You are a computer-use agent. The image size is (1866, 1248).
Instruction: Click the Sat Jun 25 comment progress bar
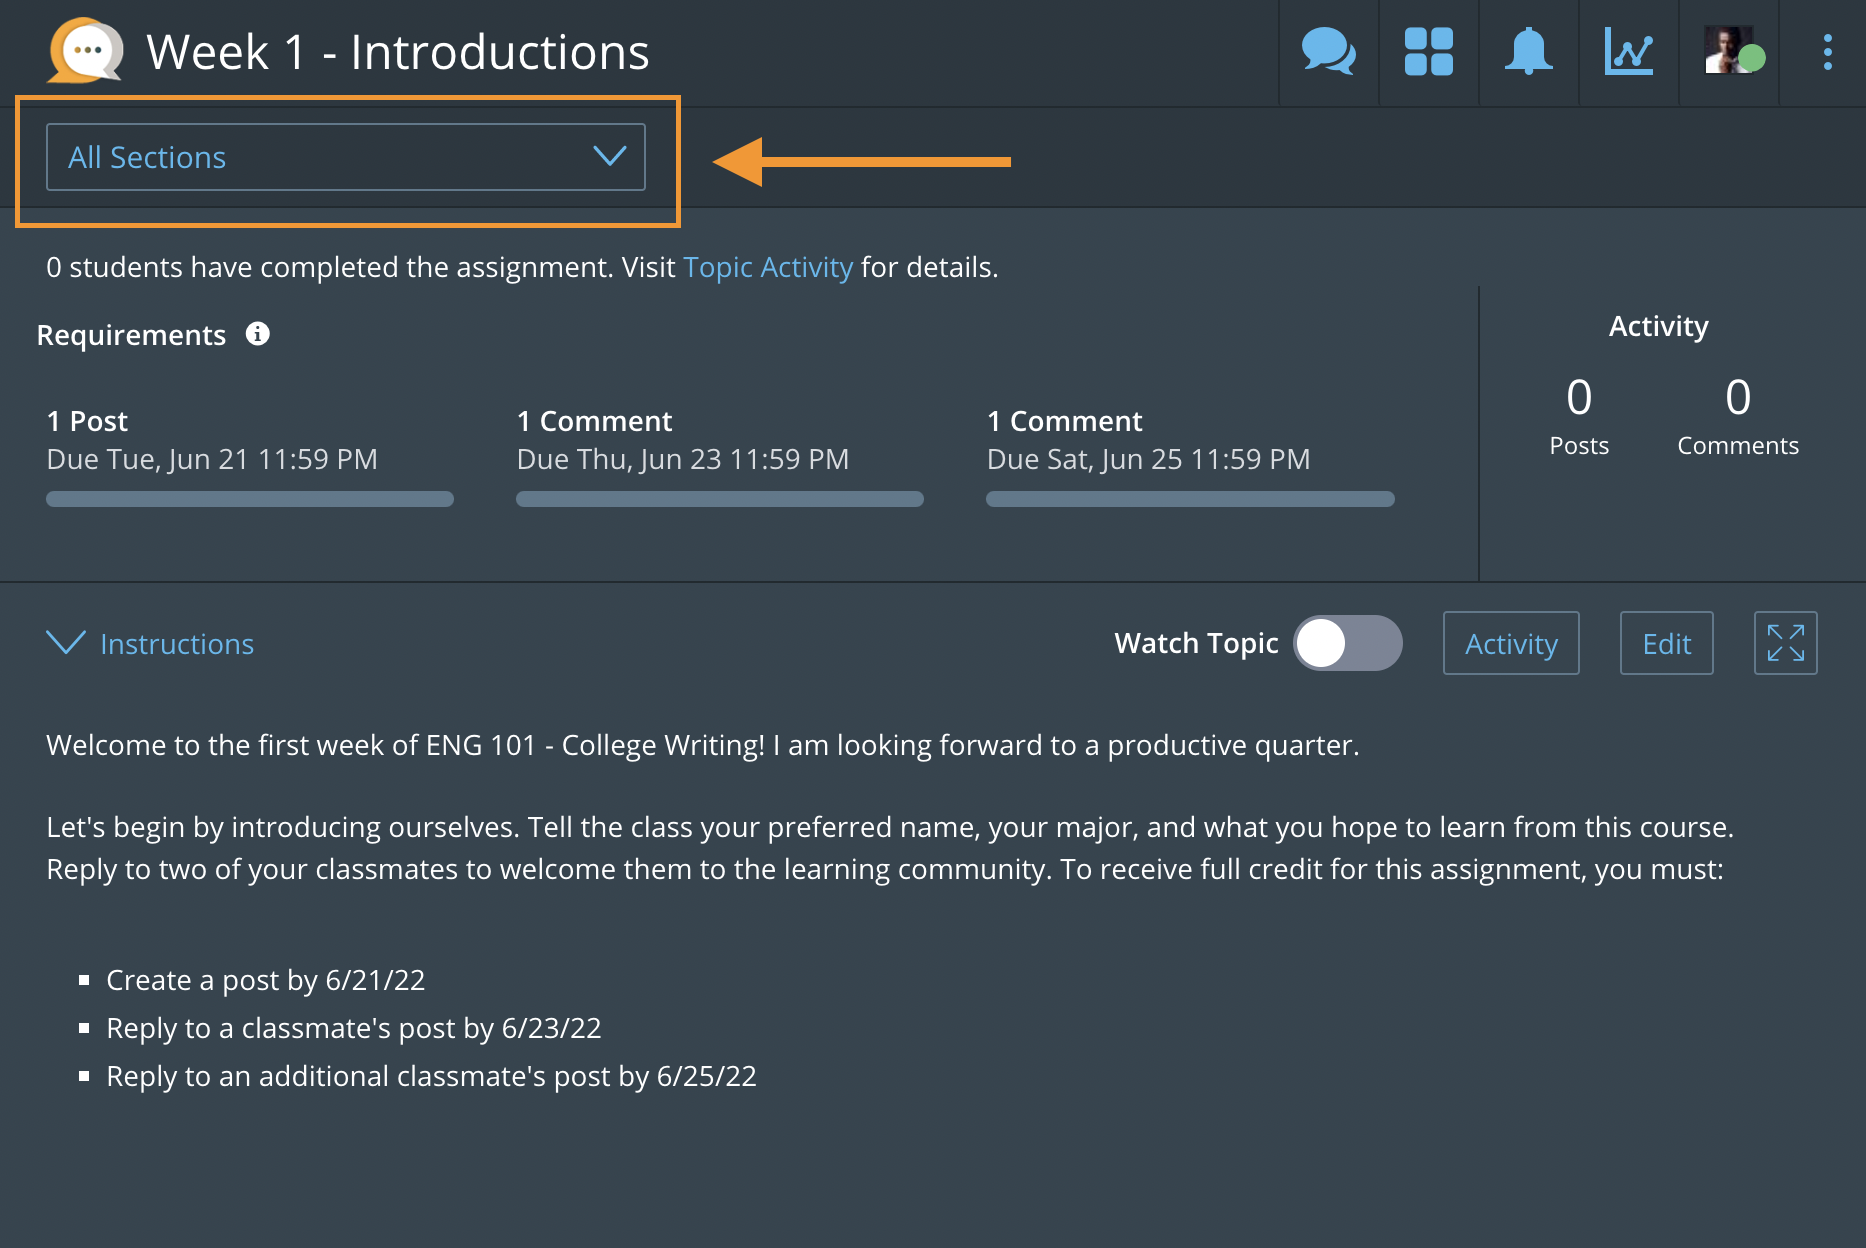click(x=1190, y=499)
